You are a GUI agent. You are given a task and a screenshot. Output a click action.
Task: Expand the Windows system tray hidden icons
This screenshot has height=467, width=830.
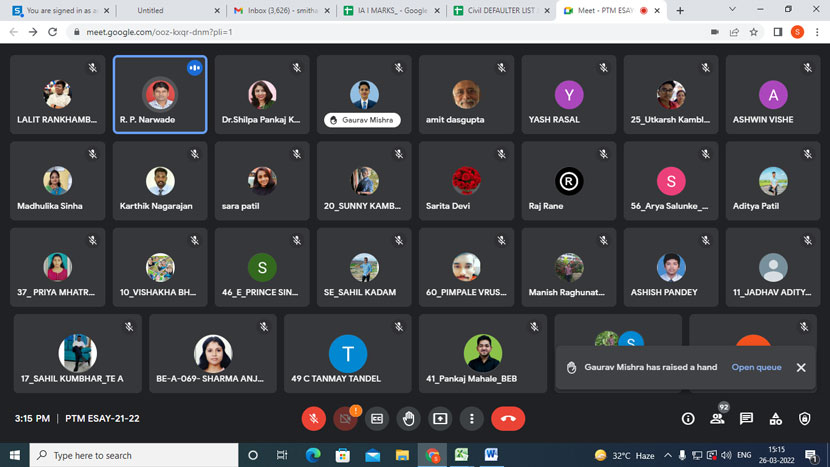pyautogui.click(x=668, y=455)
